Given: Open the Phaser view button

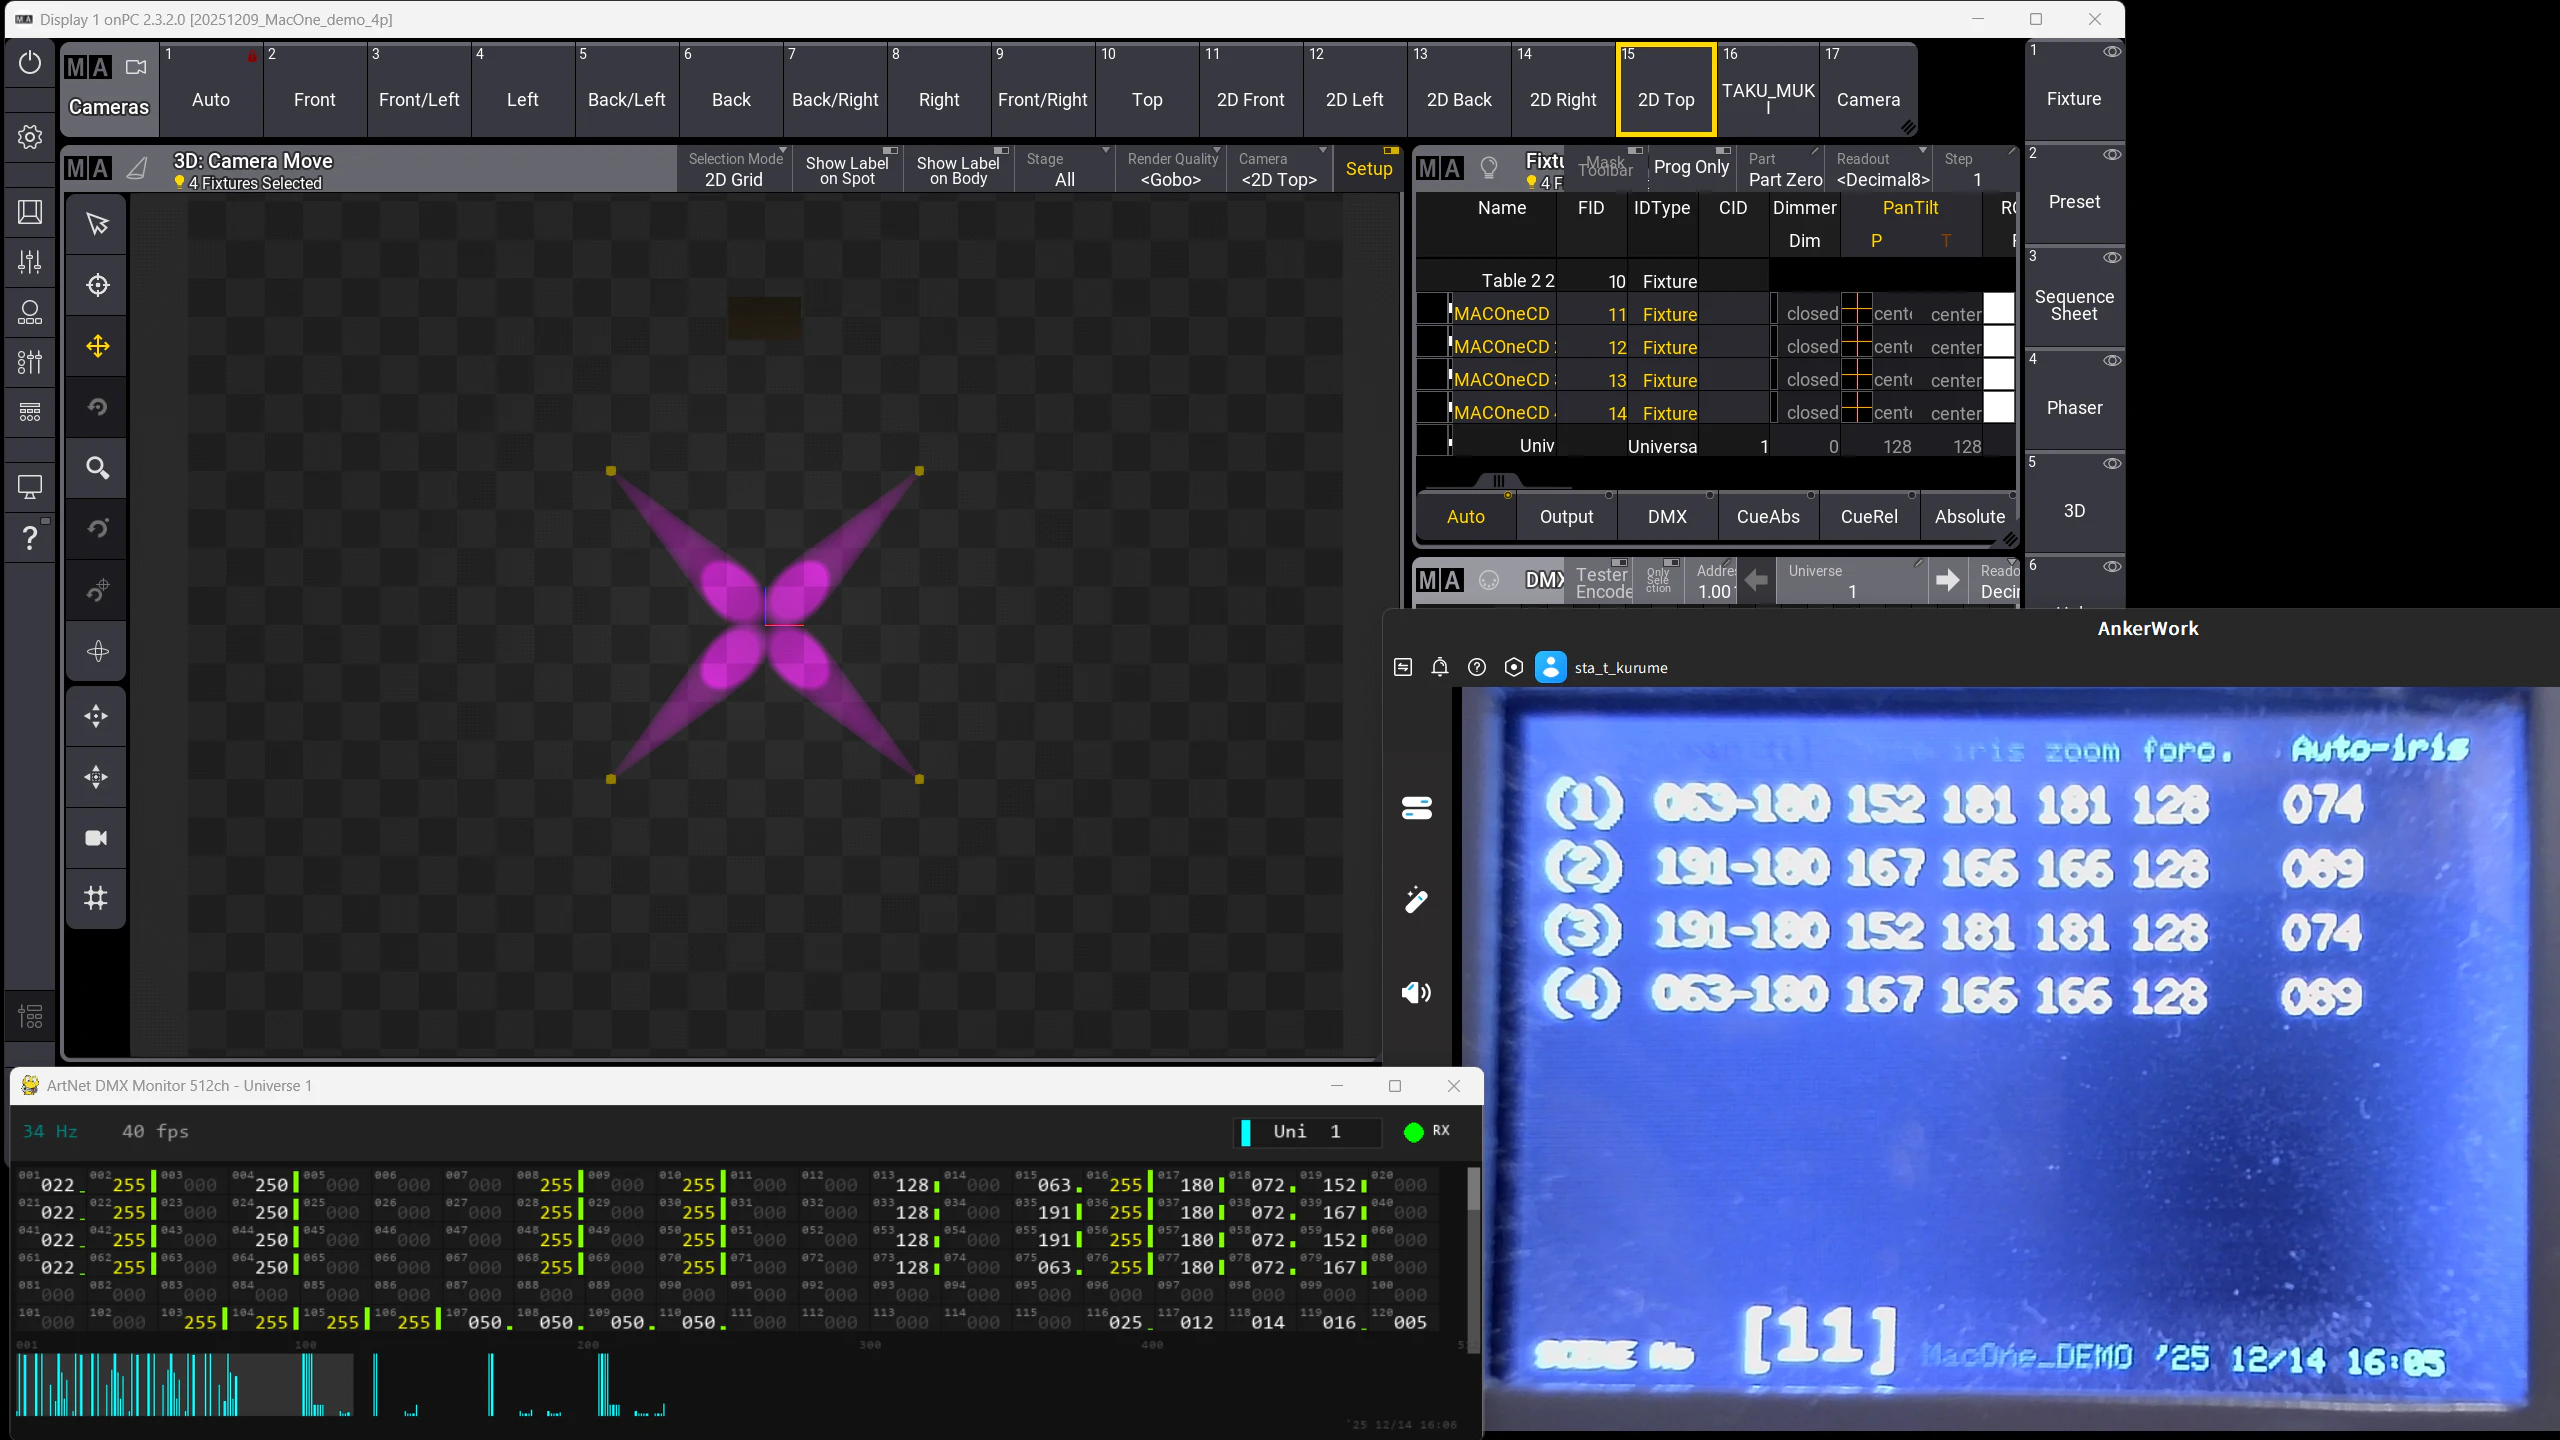Looking at the screenshot, I should click(2074, 399).
